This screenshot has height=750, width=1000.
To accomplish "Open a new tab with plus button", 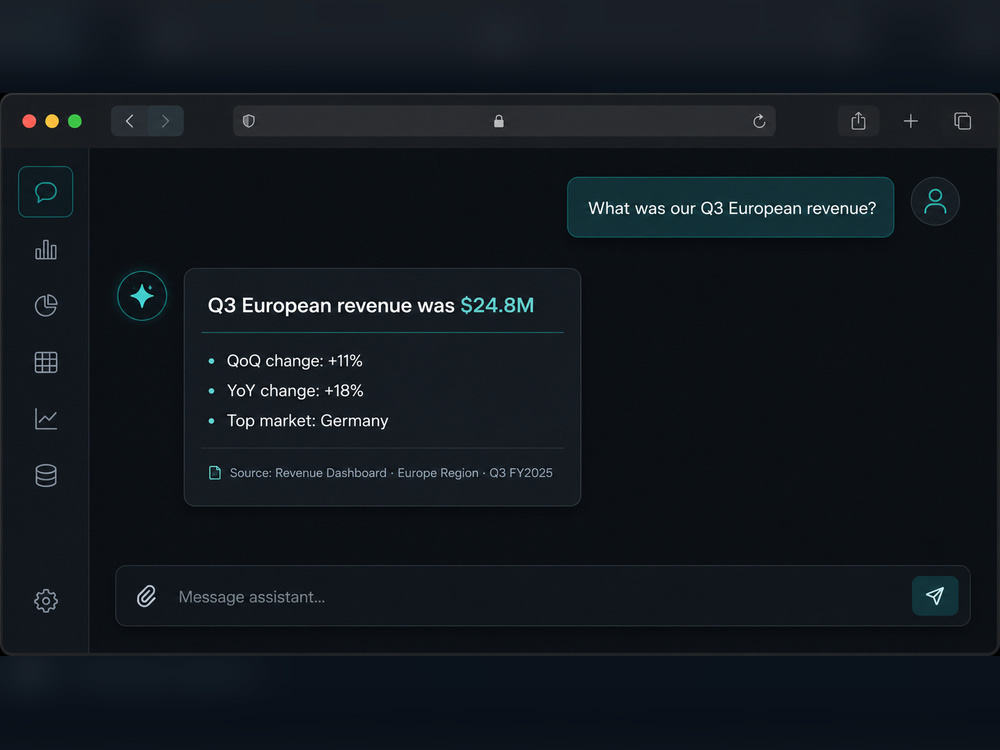I will pos(911,121).
